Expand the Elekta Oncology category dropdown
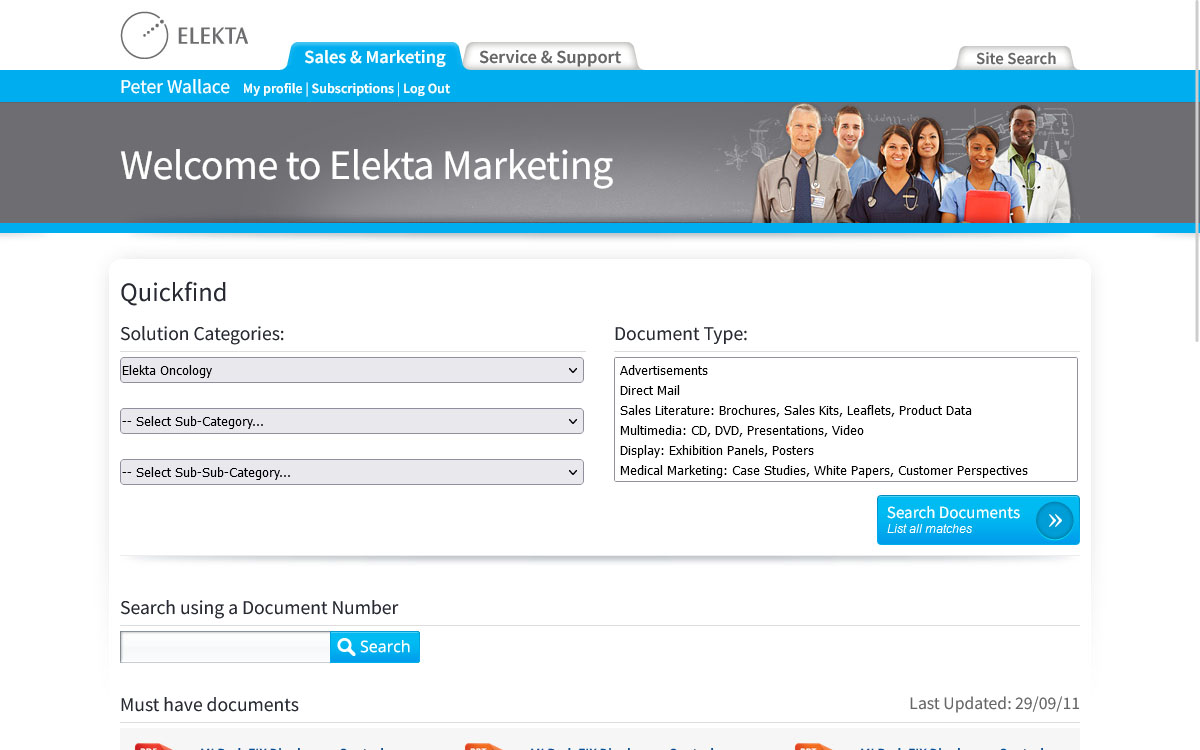This screenshot has height=750, width=1200. pyautogui.click(x=351, y=370)
